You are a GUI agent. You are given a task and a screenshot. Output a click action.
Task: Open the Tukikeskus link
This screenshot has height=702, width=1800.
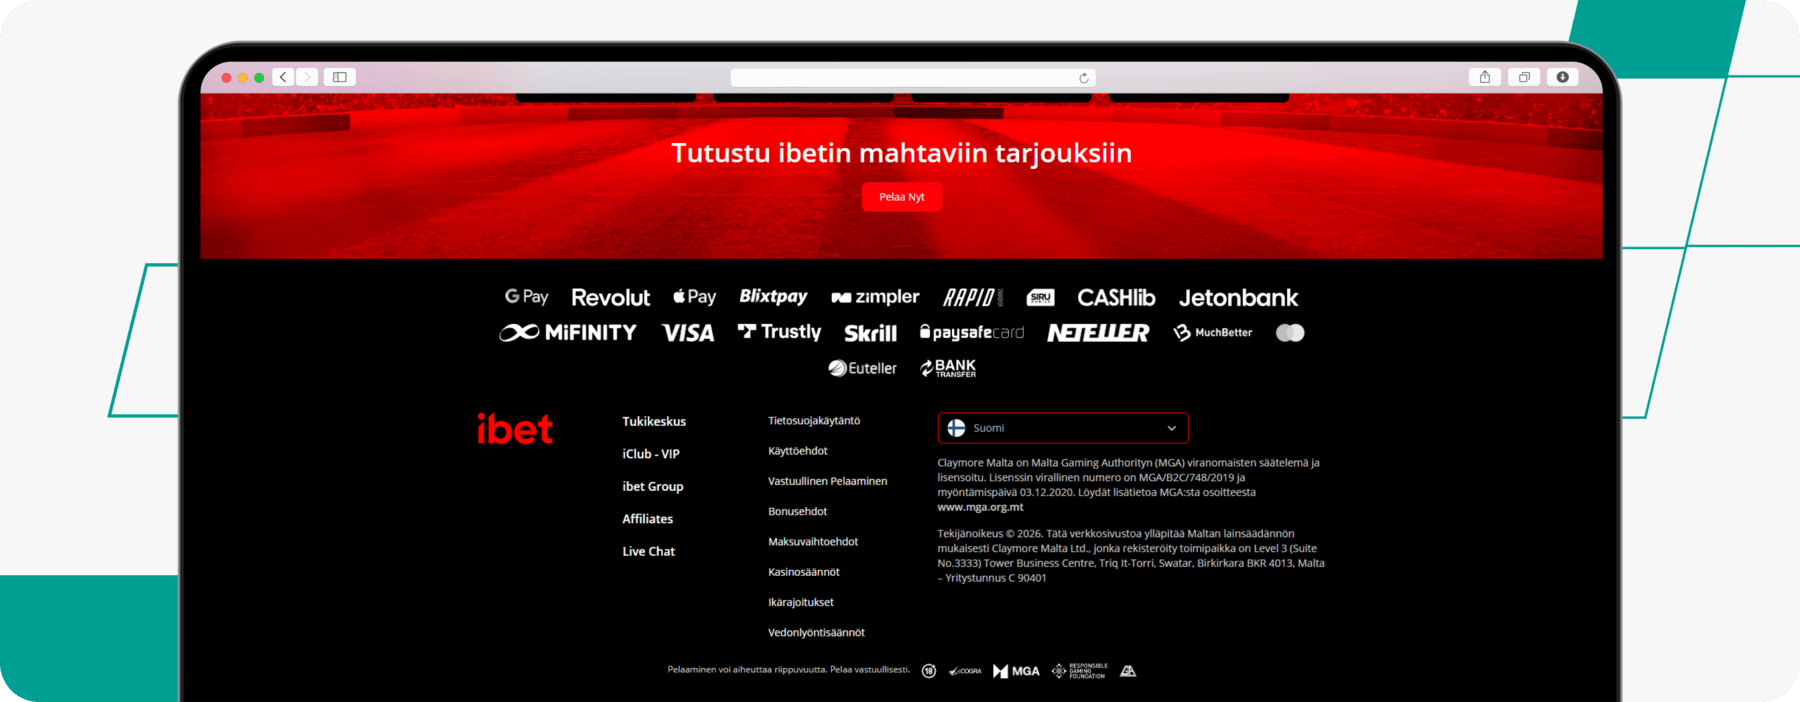[654, 422]
